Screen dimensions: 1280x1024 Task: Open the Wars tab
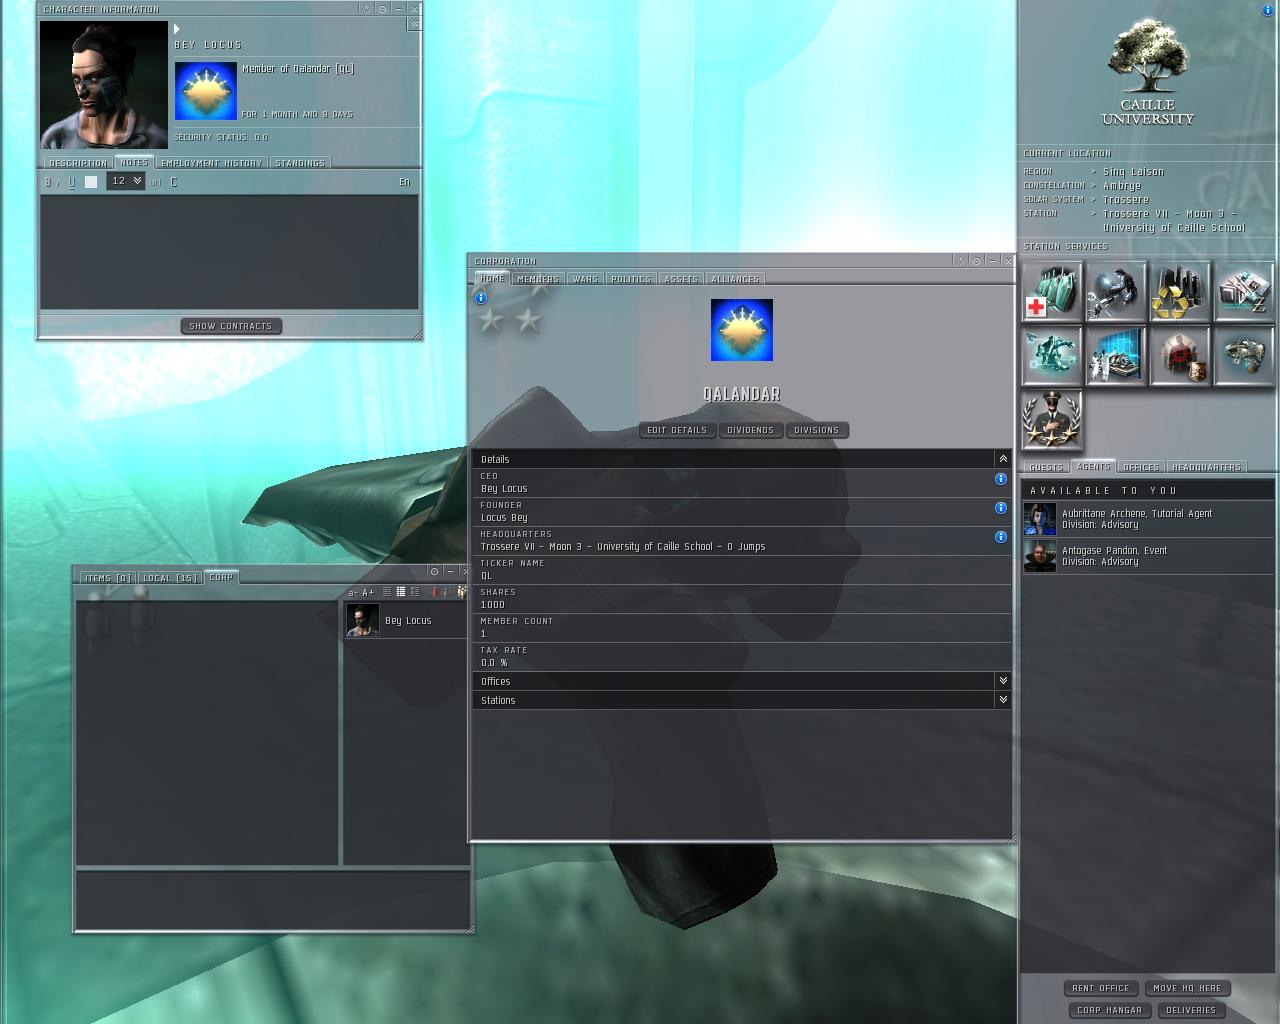[x=585, y=279]
